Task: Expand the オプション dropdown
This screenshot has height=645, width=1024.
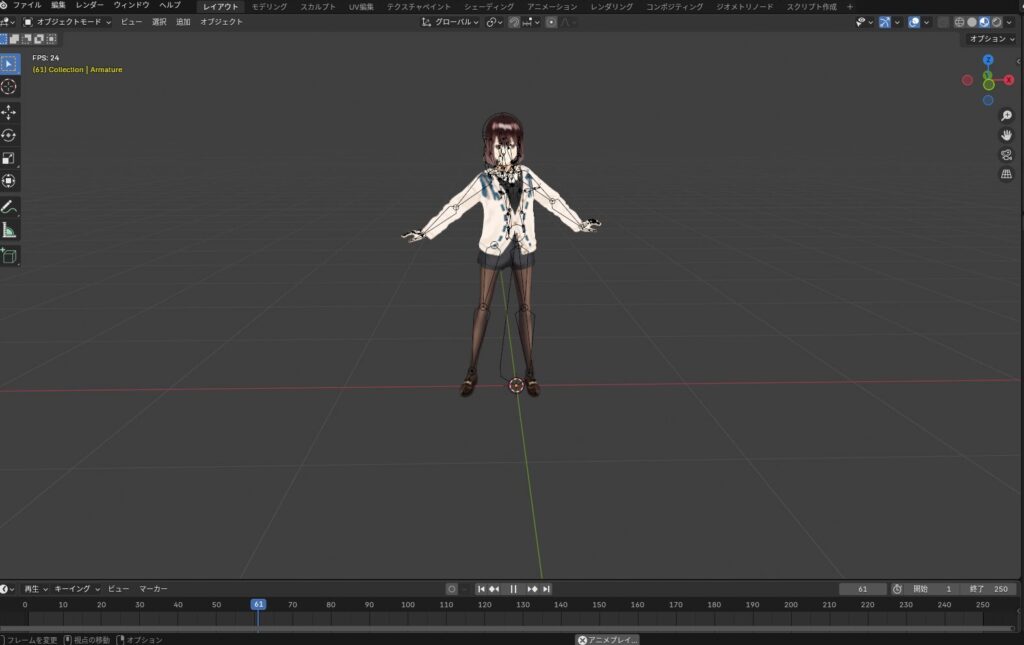Action: pyautogui.click(x=991, y=39)
